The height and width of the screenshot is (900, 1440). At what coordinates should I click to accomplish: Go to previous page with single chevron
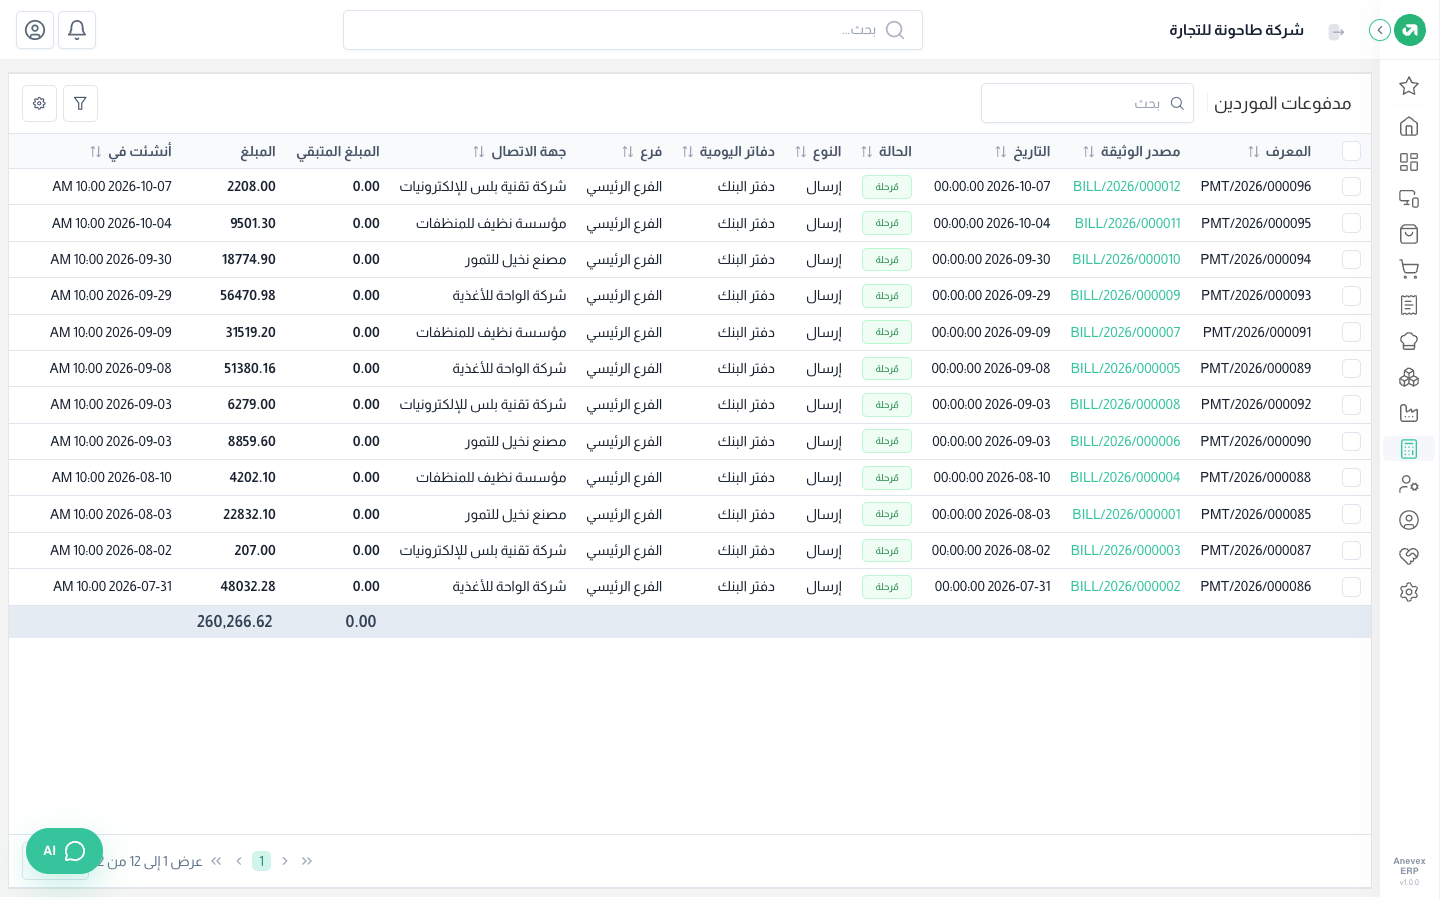point(239,861)
